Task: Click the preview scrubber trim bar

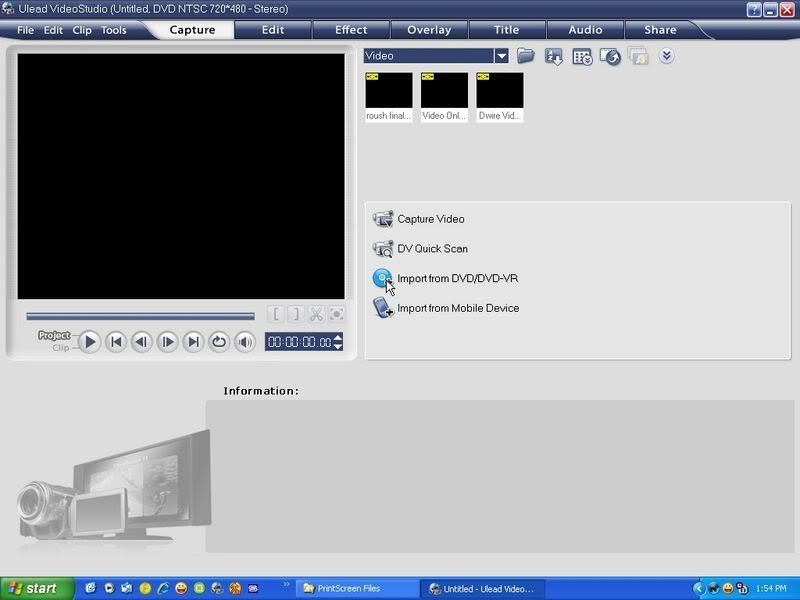Action: tap(140, 316)
